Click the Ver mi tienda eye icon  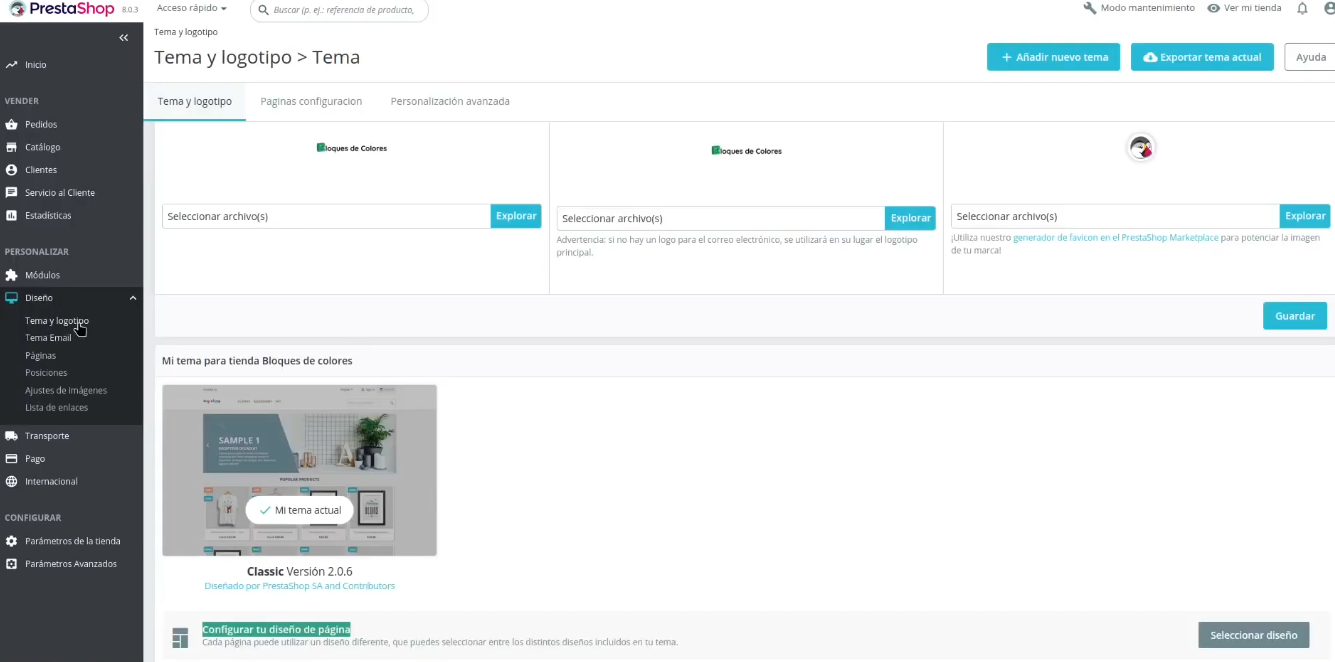pos(1213,8)
